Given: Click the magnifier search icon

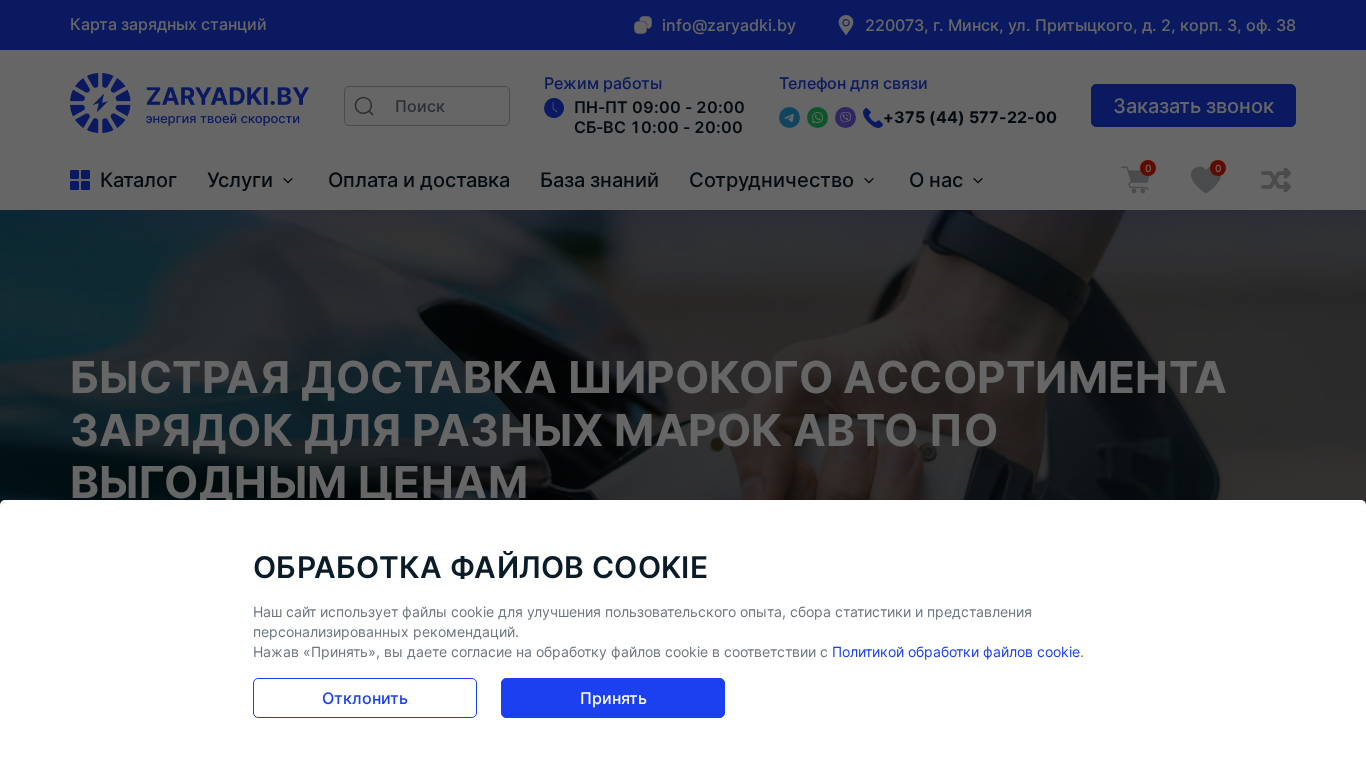Looking at the screenshot, I should pos(364,106).
